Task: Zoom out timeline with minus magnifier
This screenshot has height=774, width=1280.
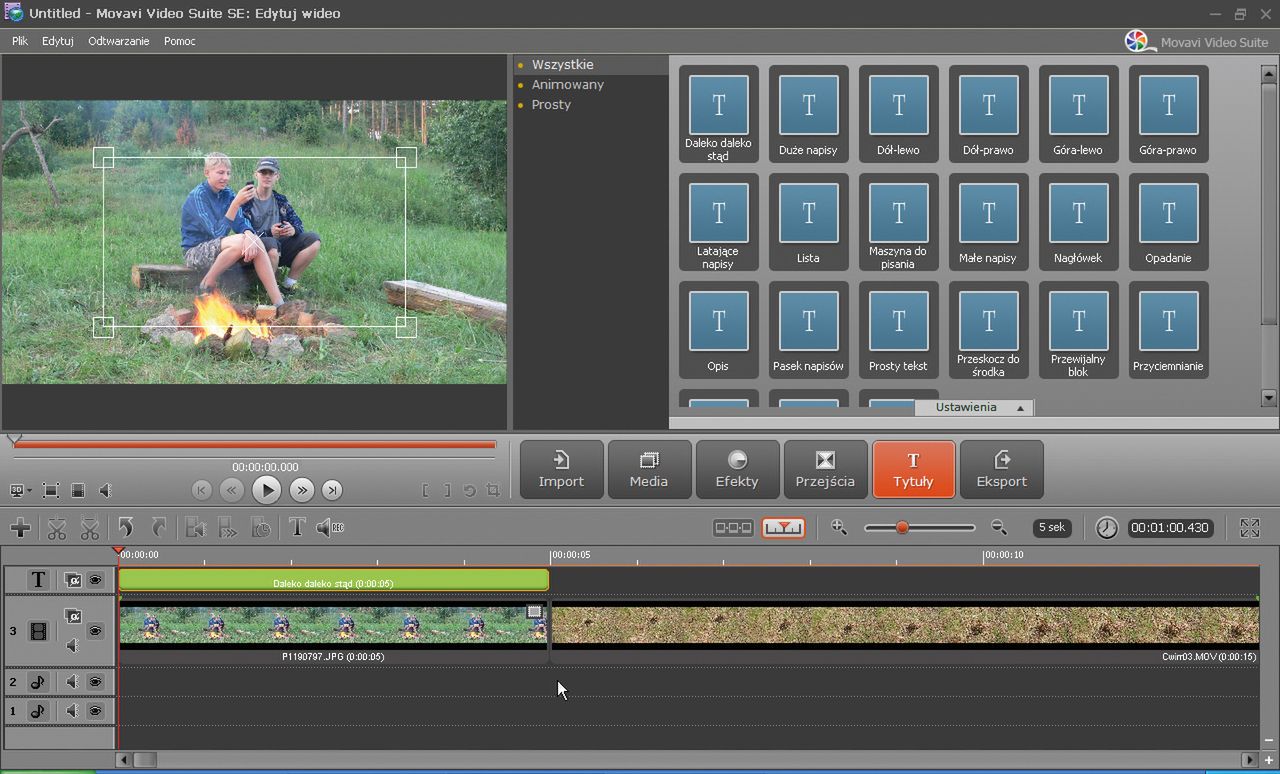Action: pyautogui.click(x=998, y=528)
